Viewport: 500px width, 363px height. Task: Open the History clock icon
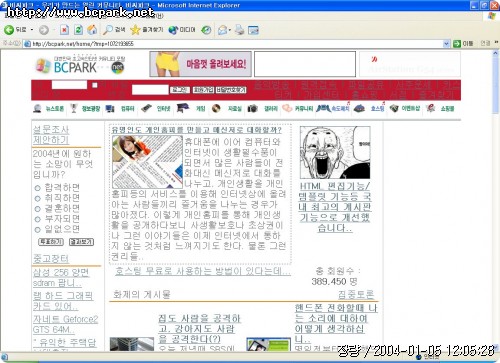(206, 30)
